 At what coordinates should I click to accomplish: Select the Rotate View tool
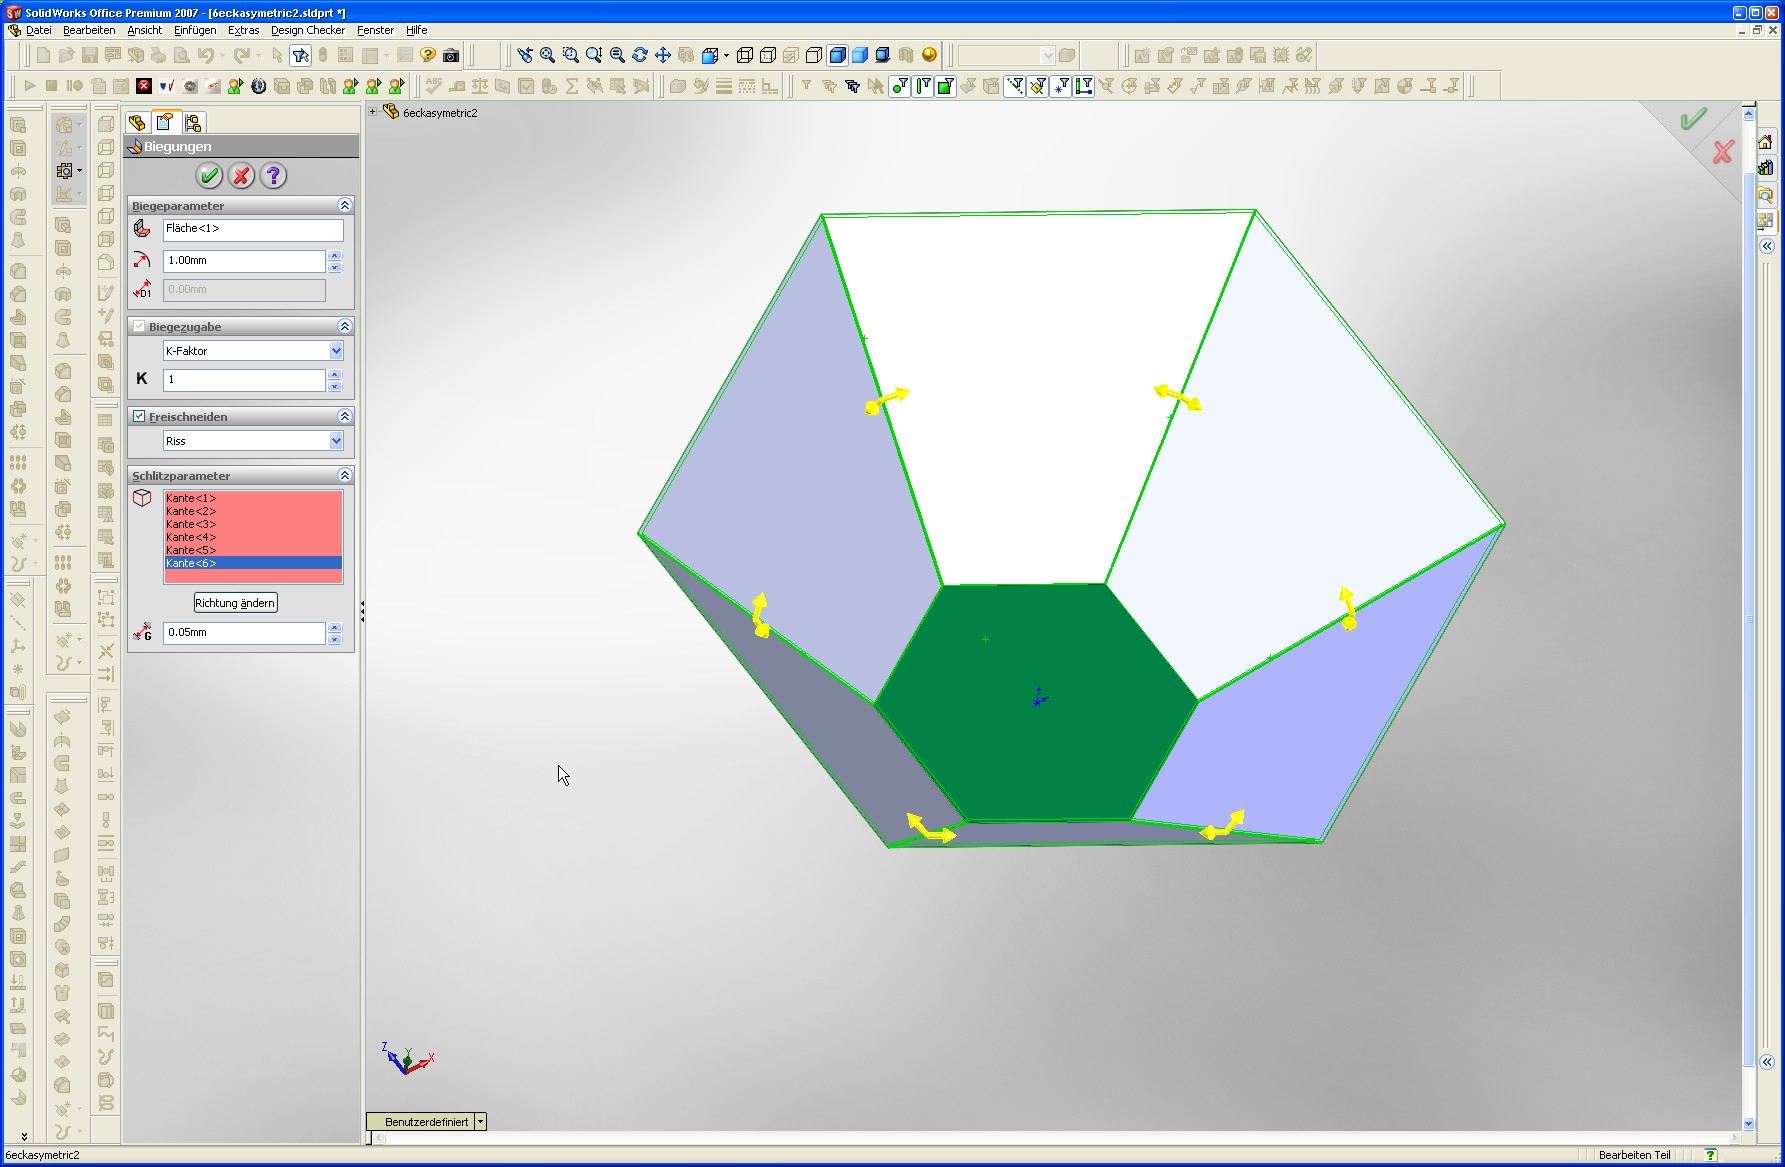(640, 55)
